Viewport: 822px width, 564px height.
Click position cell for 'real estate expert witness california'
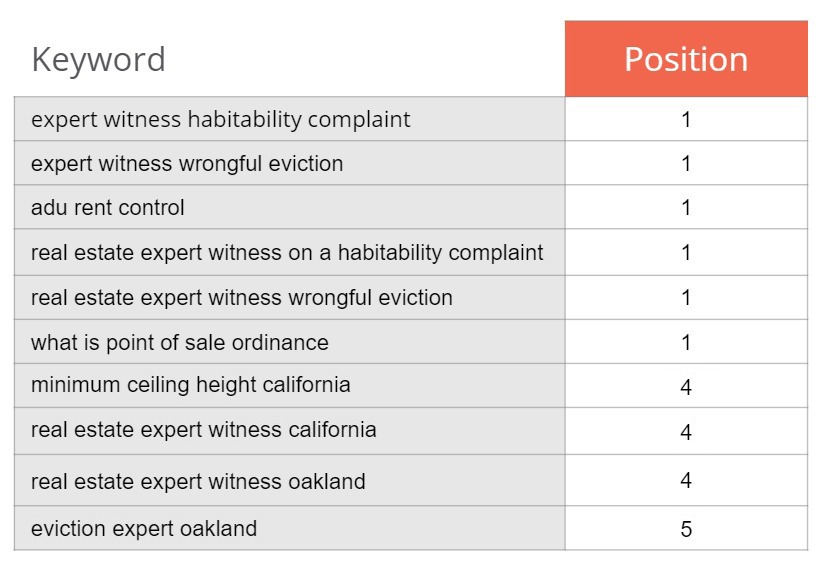tap(686, 431)
